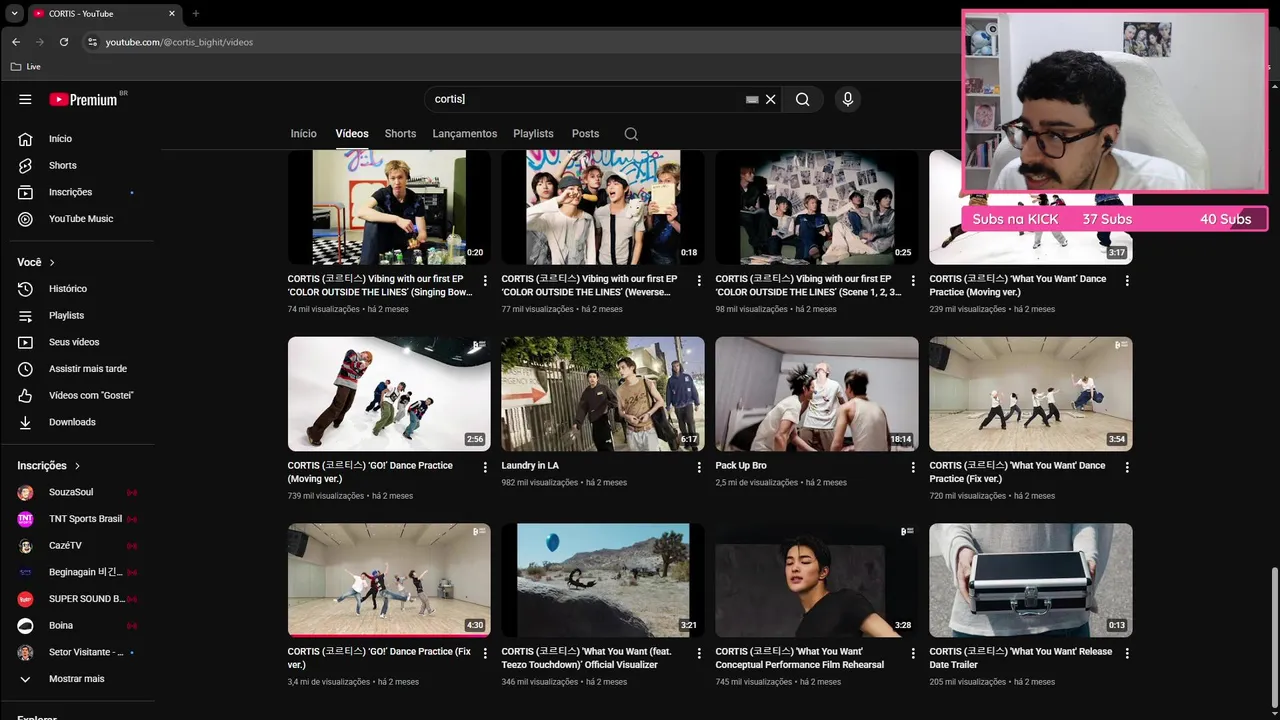Open more options for 'Laundry in LA'
Viewport: 1280px width, 720px height.
pos(699,467)
